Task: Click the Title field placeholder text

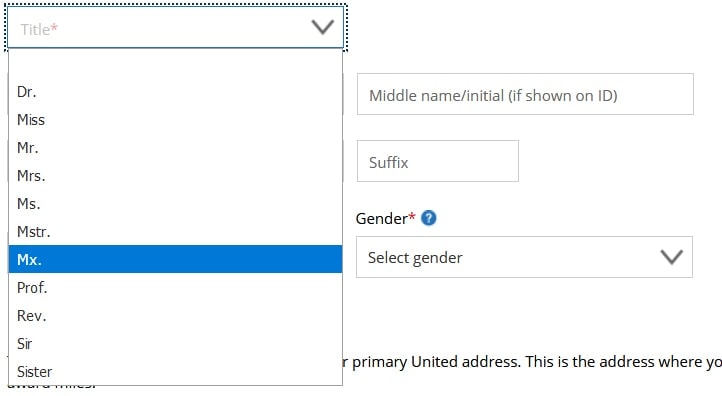Action: tap(39, 29)
